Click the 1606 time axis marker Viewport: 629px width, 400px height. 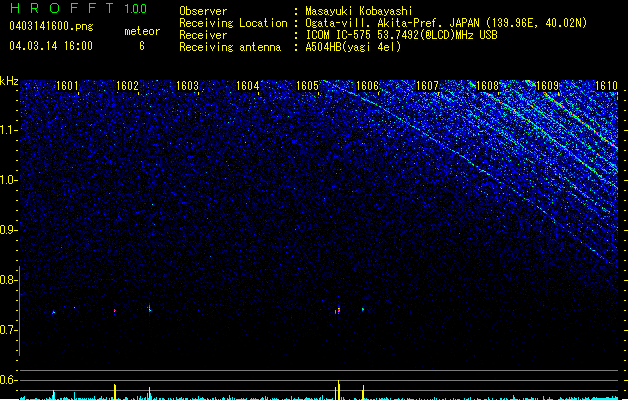coord(367,86)
